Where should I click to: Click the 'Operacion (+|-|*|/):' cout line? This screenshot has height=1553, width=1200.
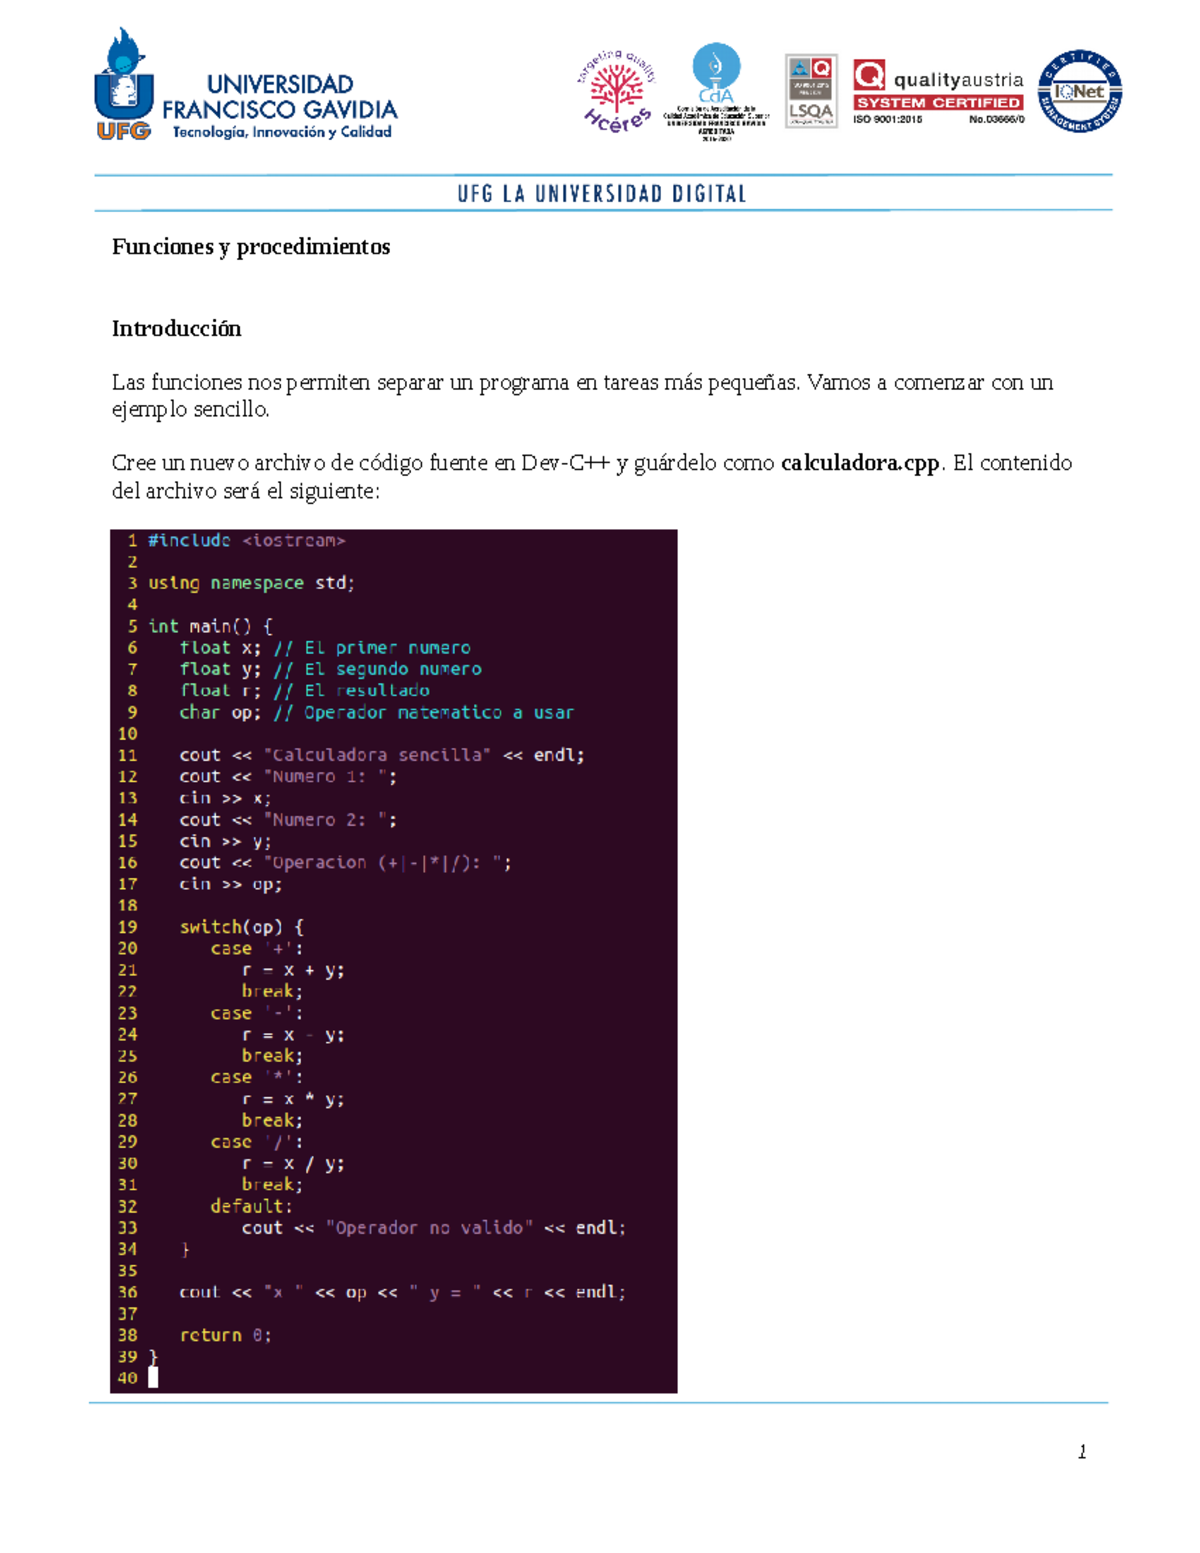[345, 863]
